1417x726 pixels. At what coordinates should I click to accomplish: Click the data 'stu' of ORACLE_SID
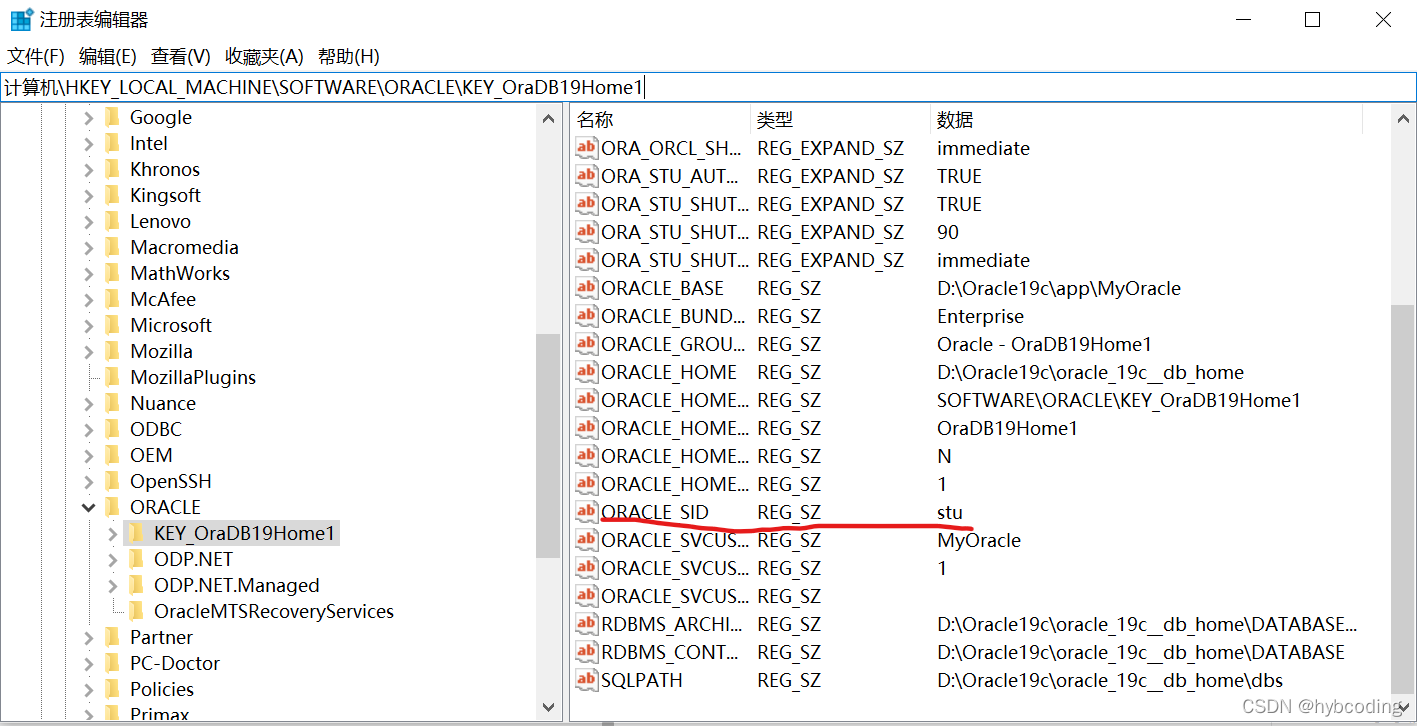pyautogui.click(x=950, y=512)
